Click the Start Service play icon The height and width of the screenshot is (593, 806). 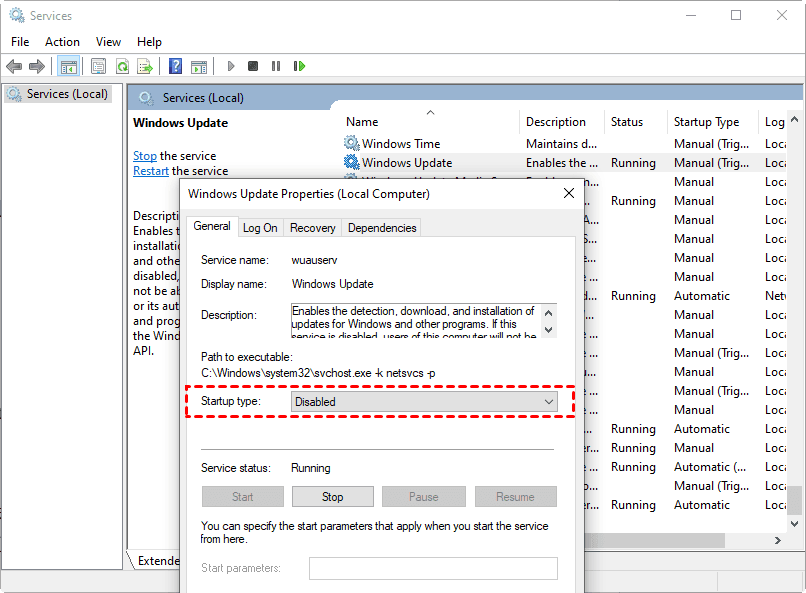(231, 66)
